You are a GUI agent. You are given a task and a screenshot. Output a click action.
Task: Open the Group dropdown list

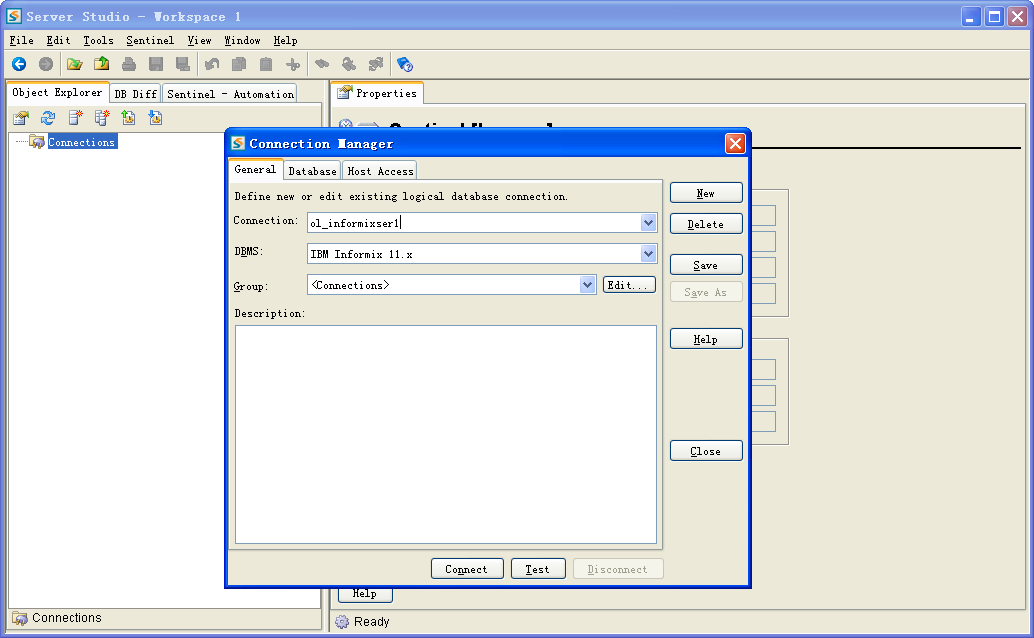tap(587, 285)
